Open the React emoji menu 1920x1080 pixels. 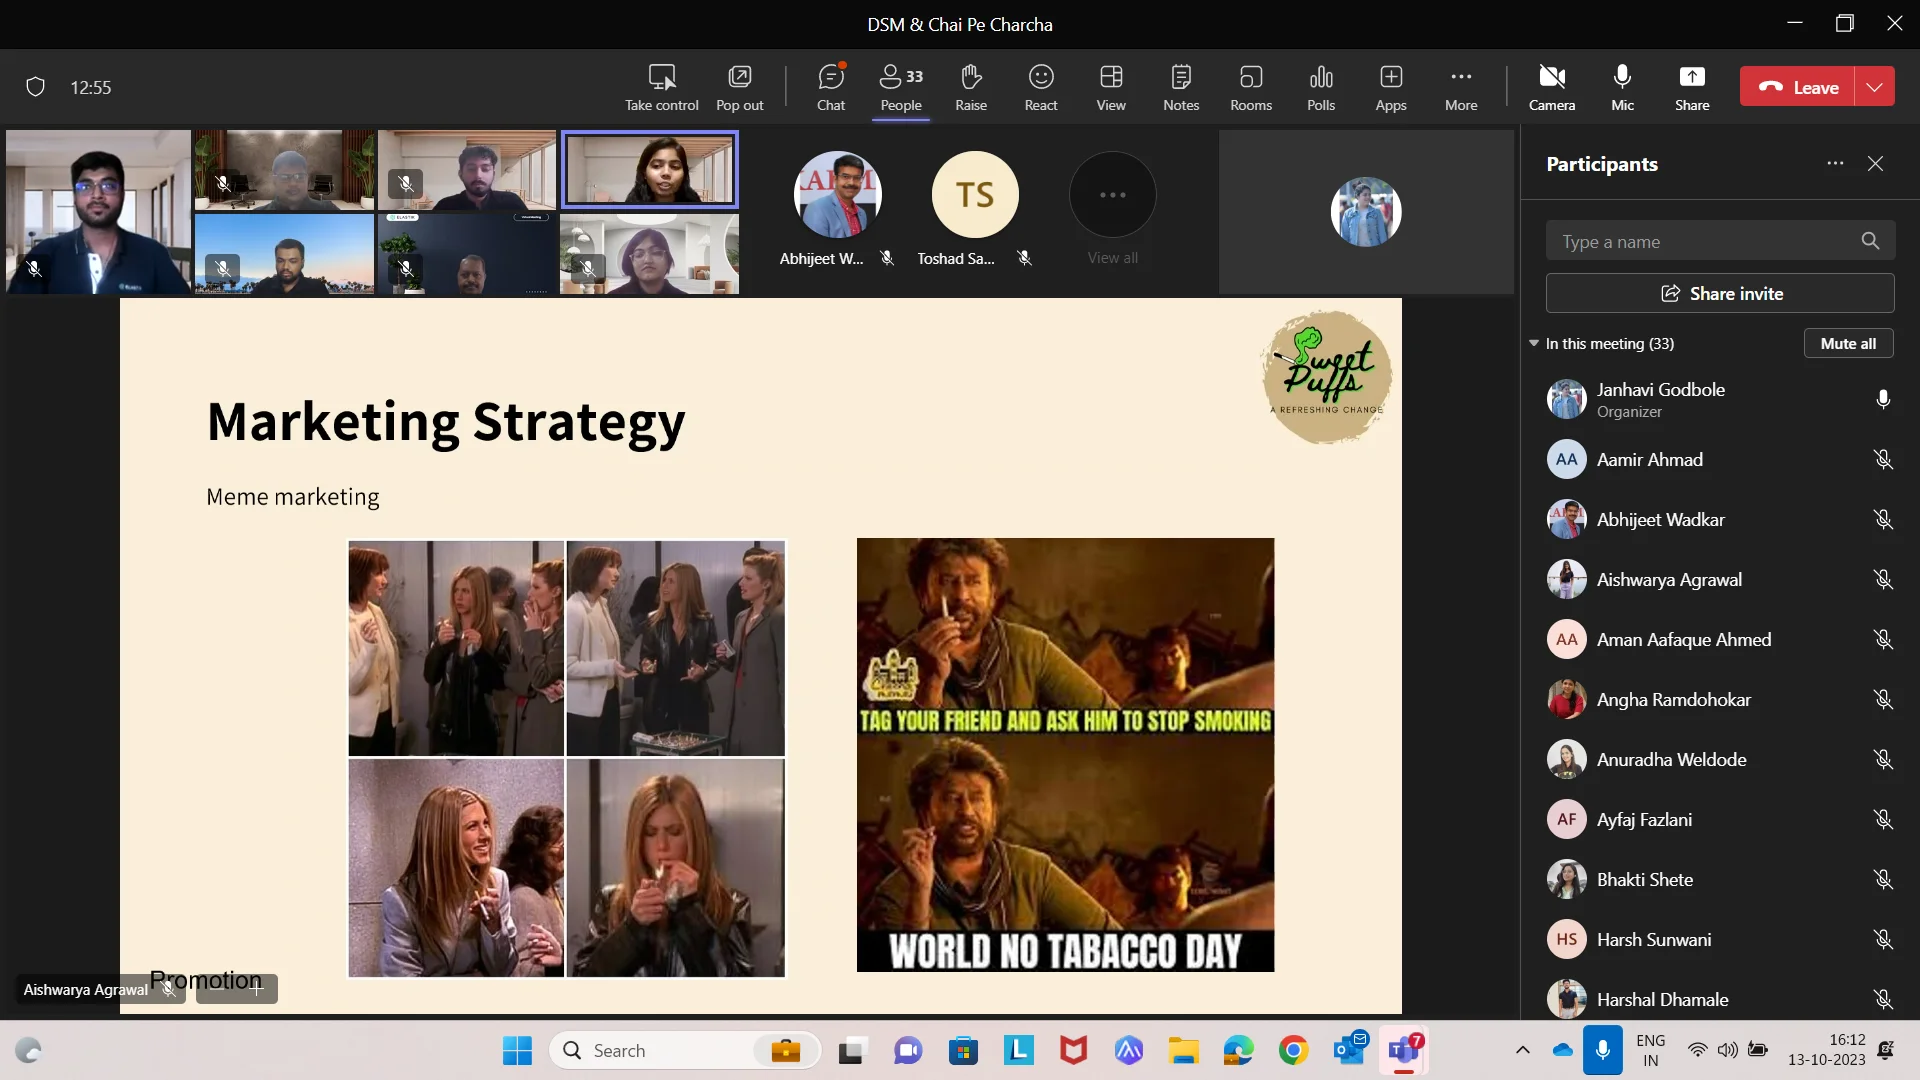[x=1041, y=88]
